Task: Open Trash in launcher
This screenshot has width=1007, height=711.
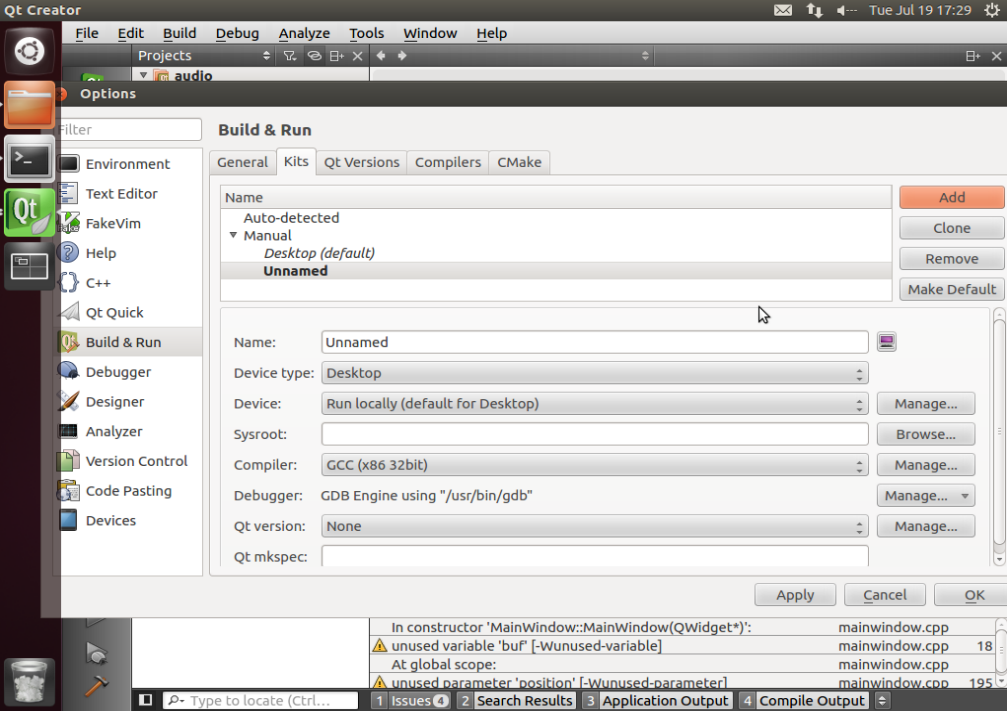Action: click(x=29, y=681)
